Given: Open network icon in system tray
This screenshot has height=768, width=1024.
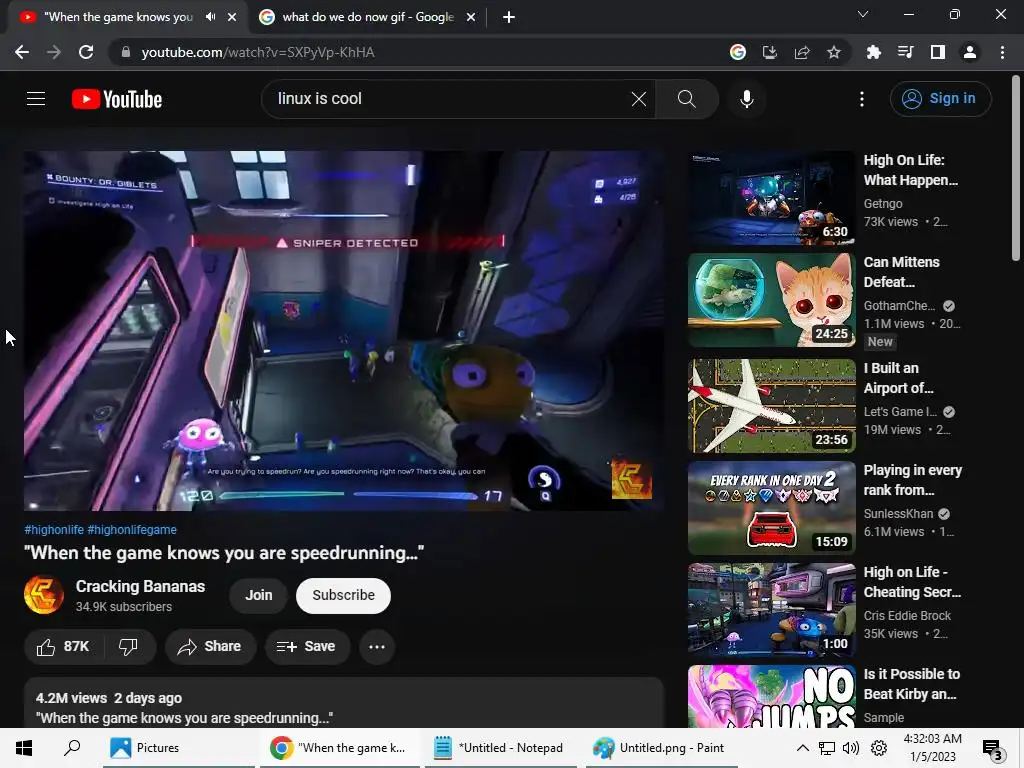Looking at the screenshot, I should tap(827, 748).
